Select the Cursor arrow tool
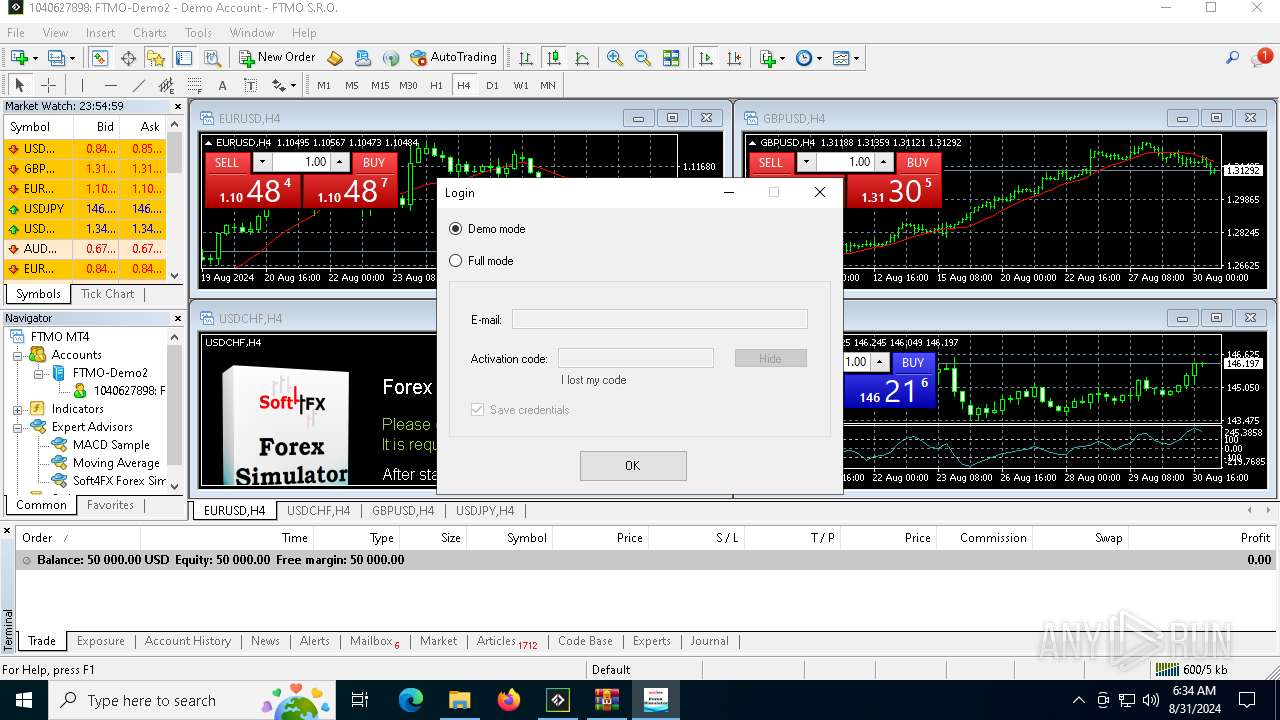Screen dimensions: 1280x720 [19, 85]
